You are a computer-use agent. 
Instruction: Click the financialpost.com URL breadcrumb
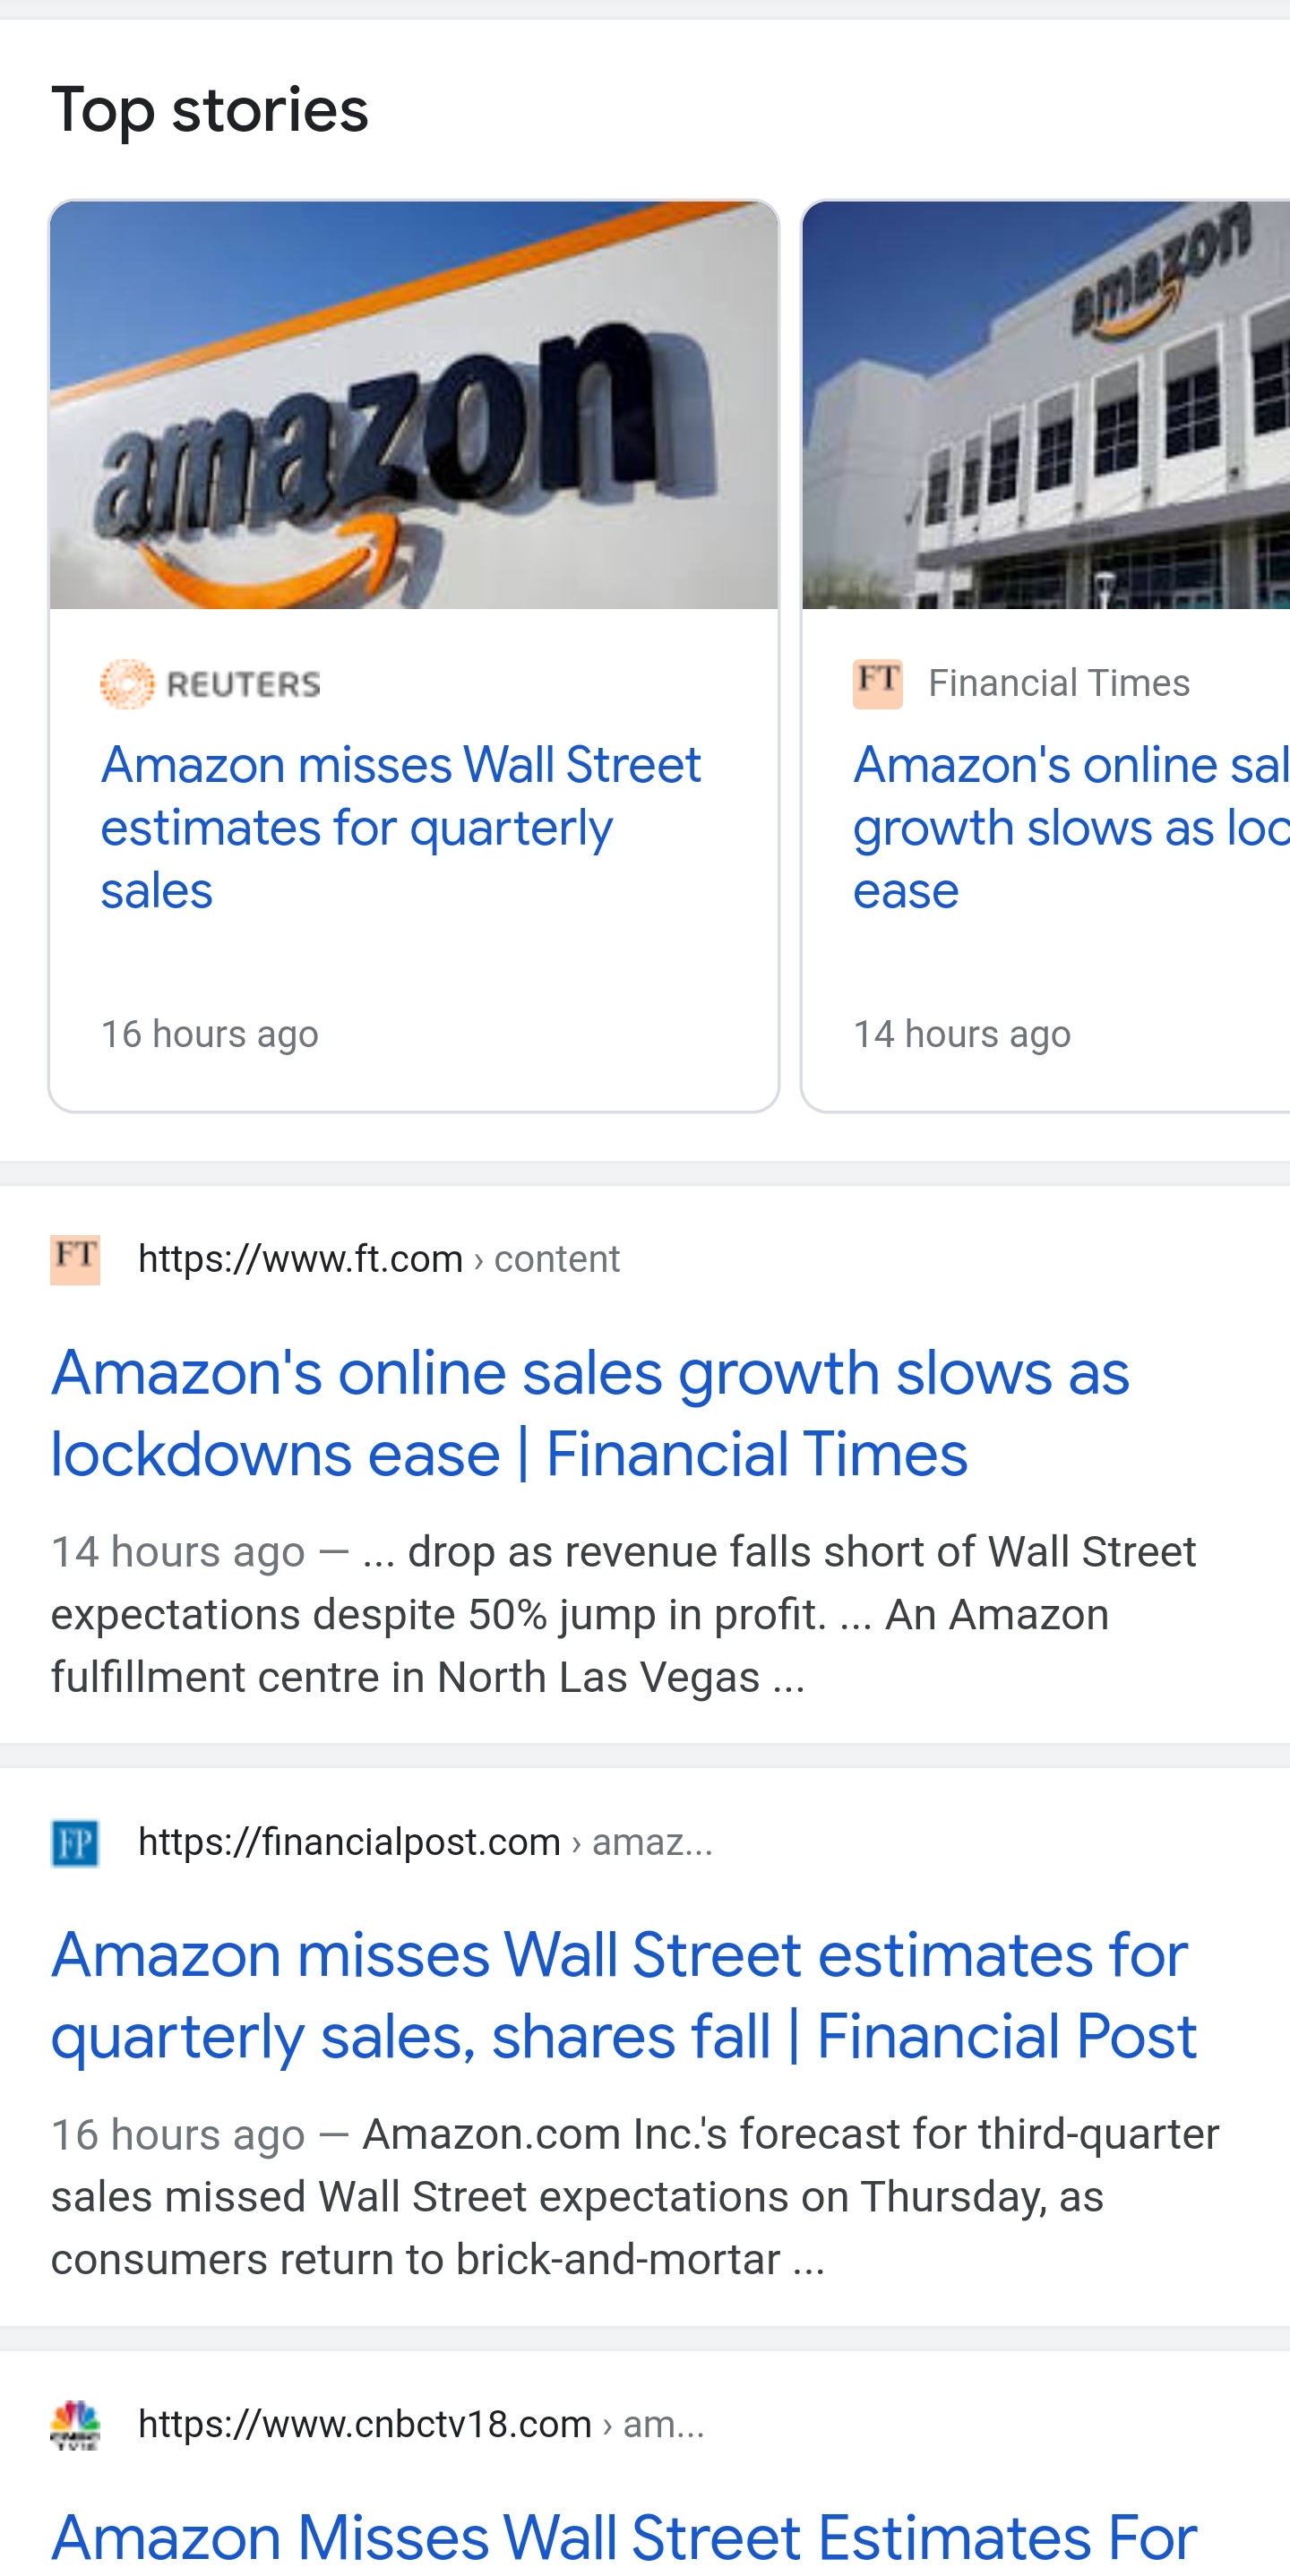coord(424,1842)
